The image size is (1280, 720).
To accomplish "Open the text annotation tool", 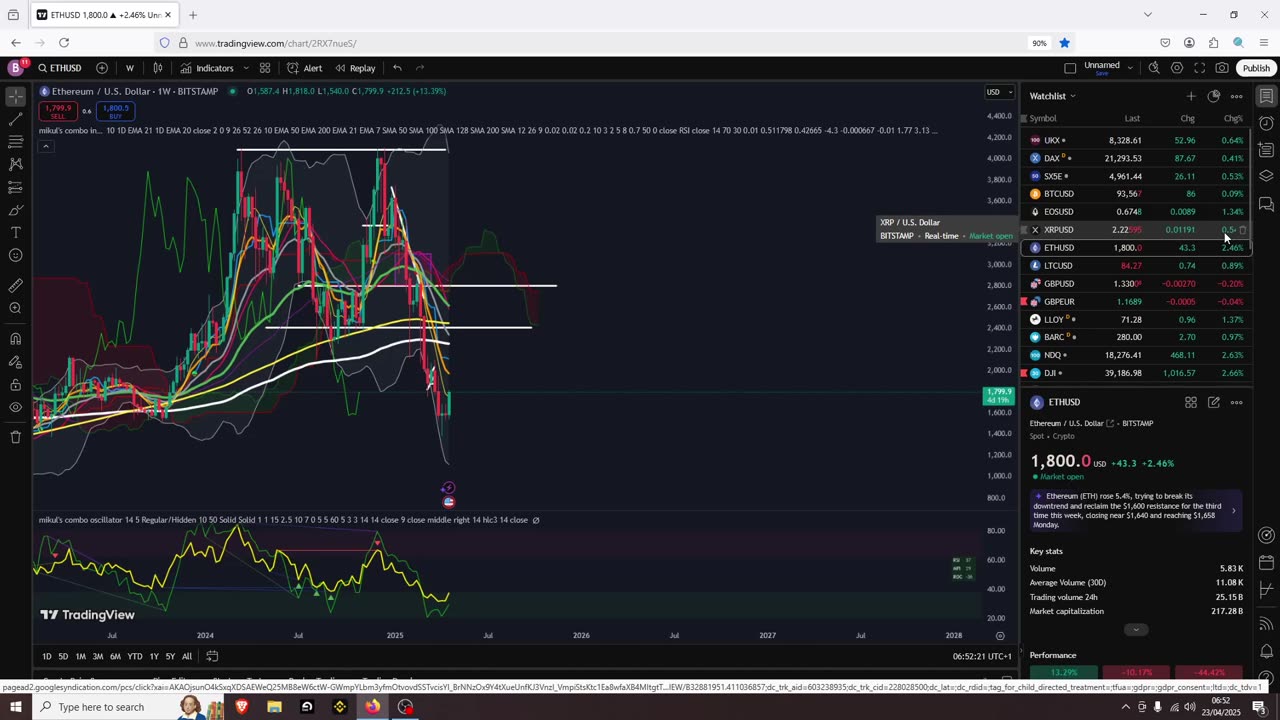I will [x=15, y=233].
